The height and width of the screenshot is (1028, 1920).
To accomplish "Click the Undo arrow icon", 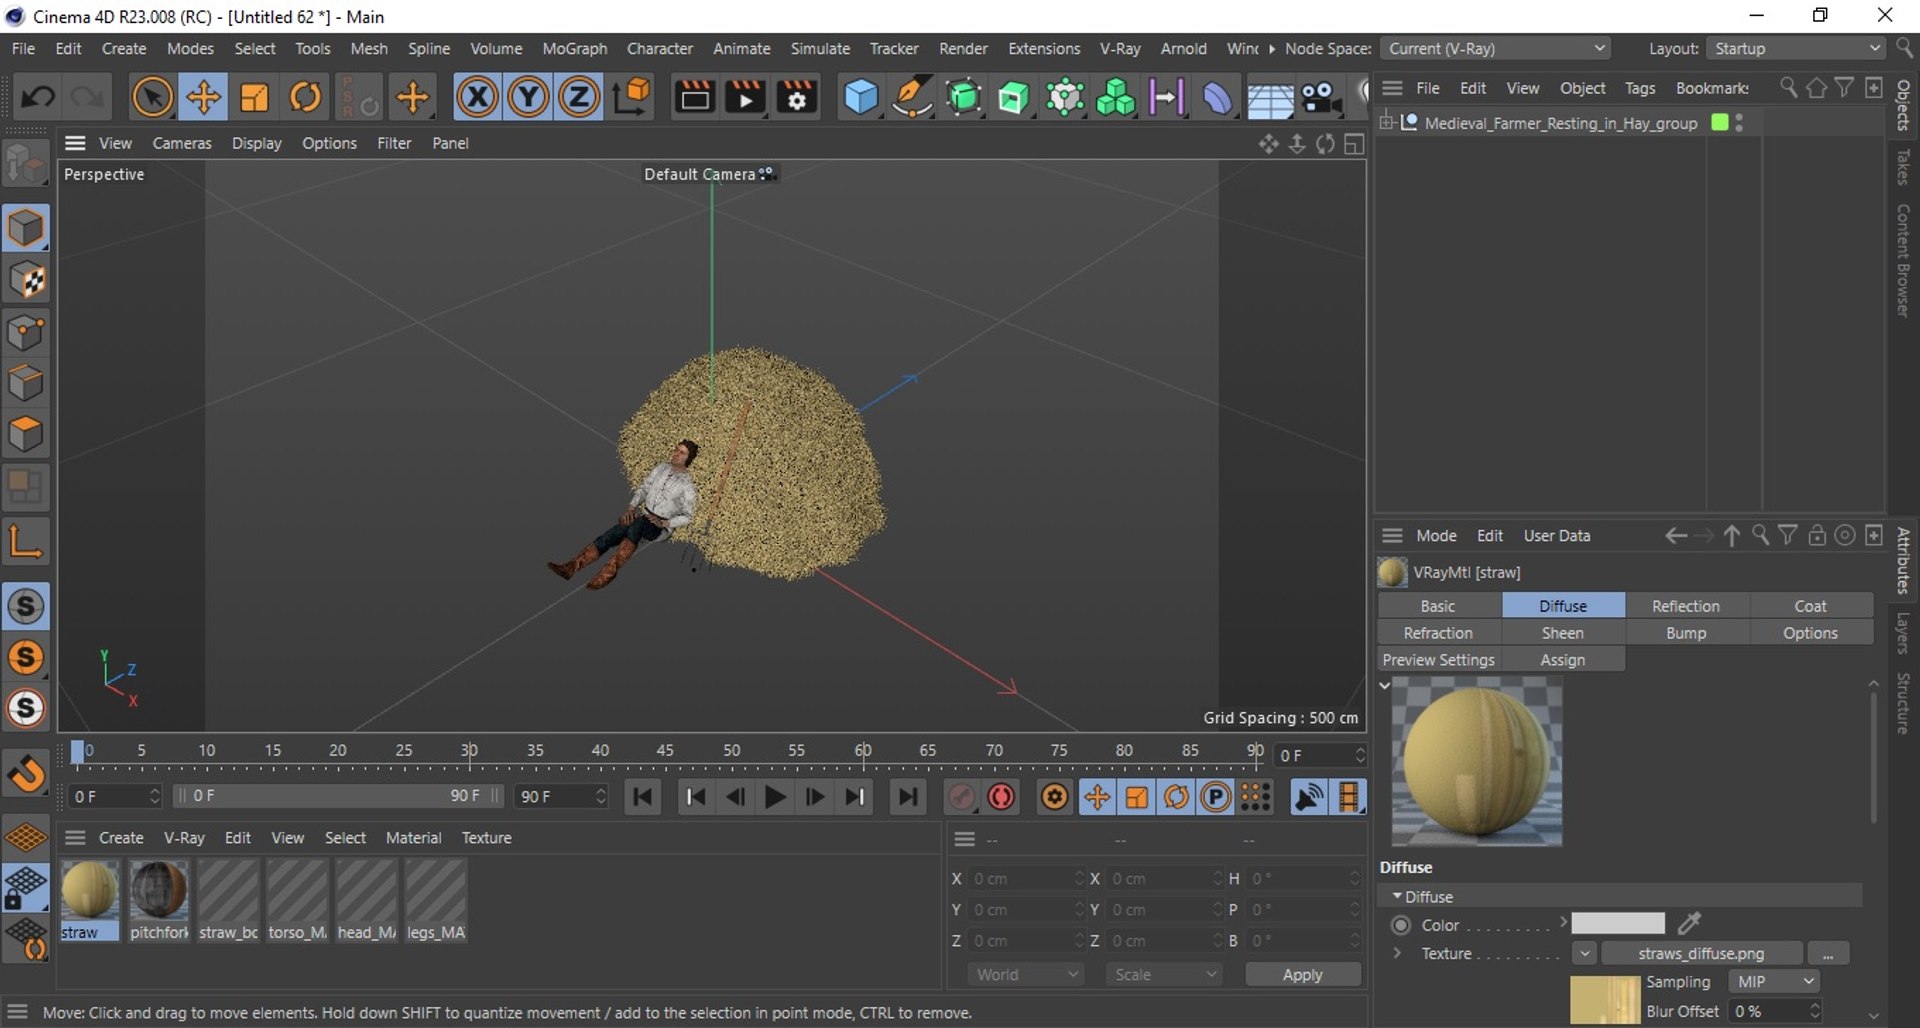I will coord(38,97).
